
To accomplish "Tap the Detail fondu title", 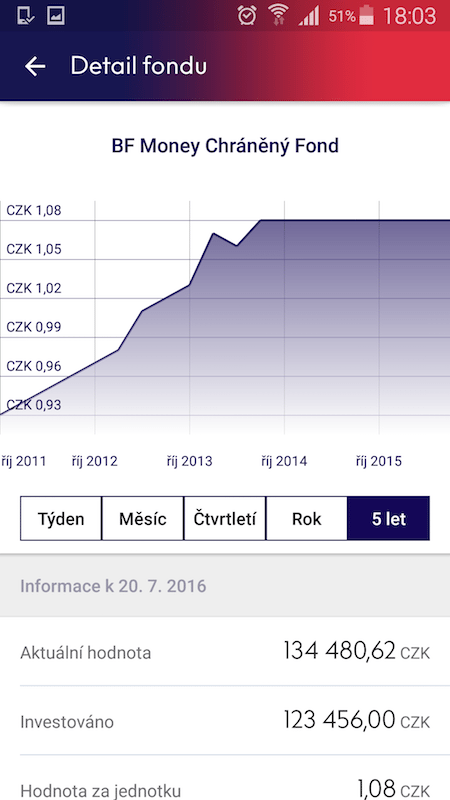I will click(x=139, y=66).
